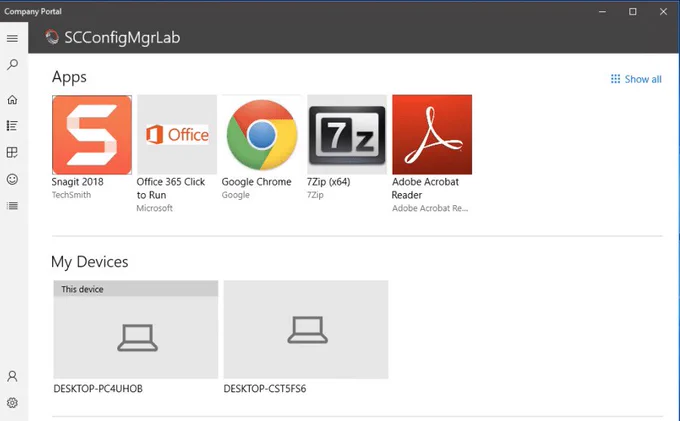Open the hamburger navigation menu
The height and width of the screenshot is (421, 680).
coord(12,39)
